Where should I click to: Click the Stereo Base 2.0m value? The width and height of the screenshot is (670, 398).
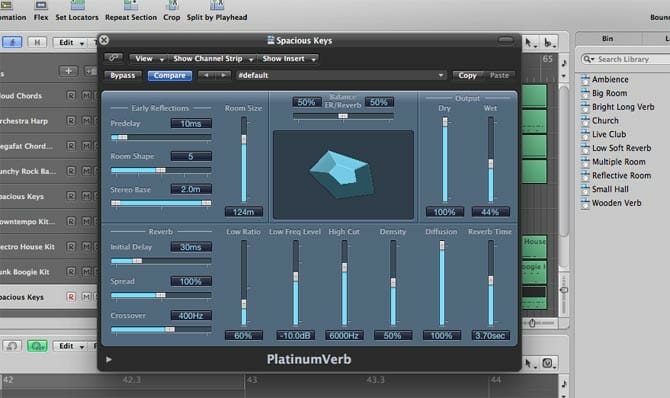click(x=191, y=189)
